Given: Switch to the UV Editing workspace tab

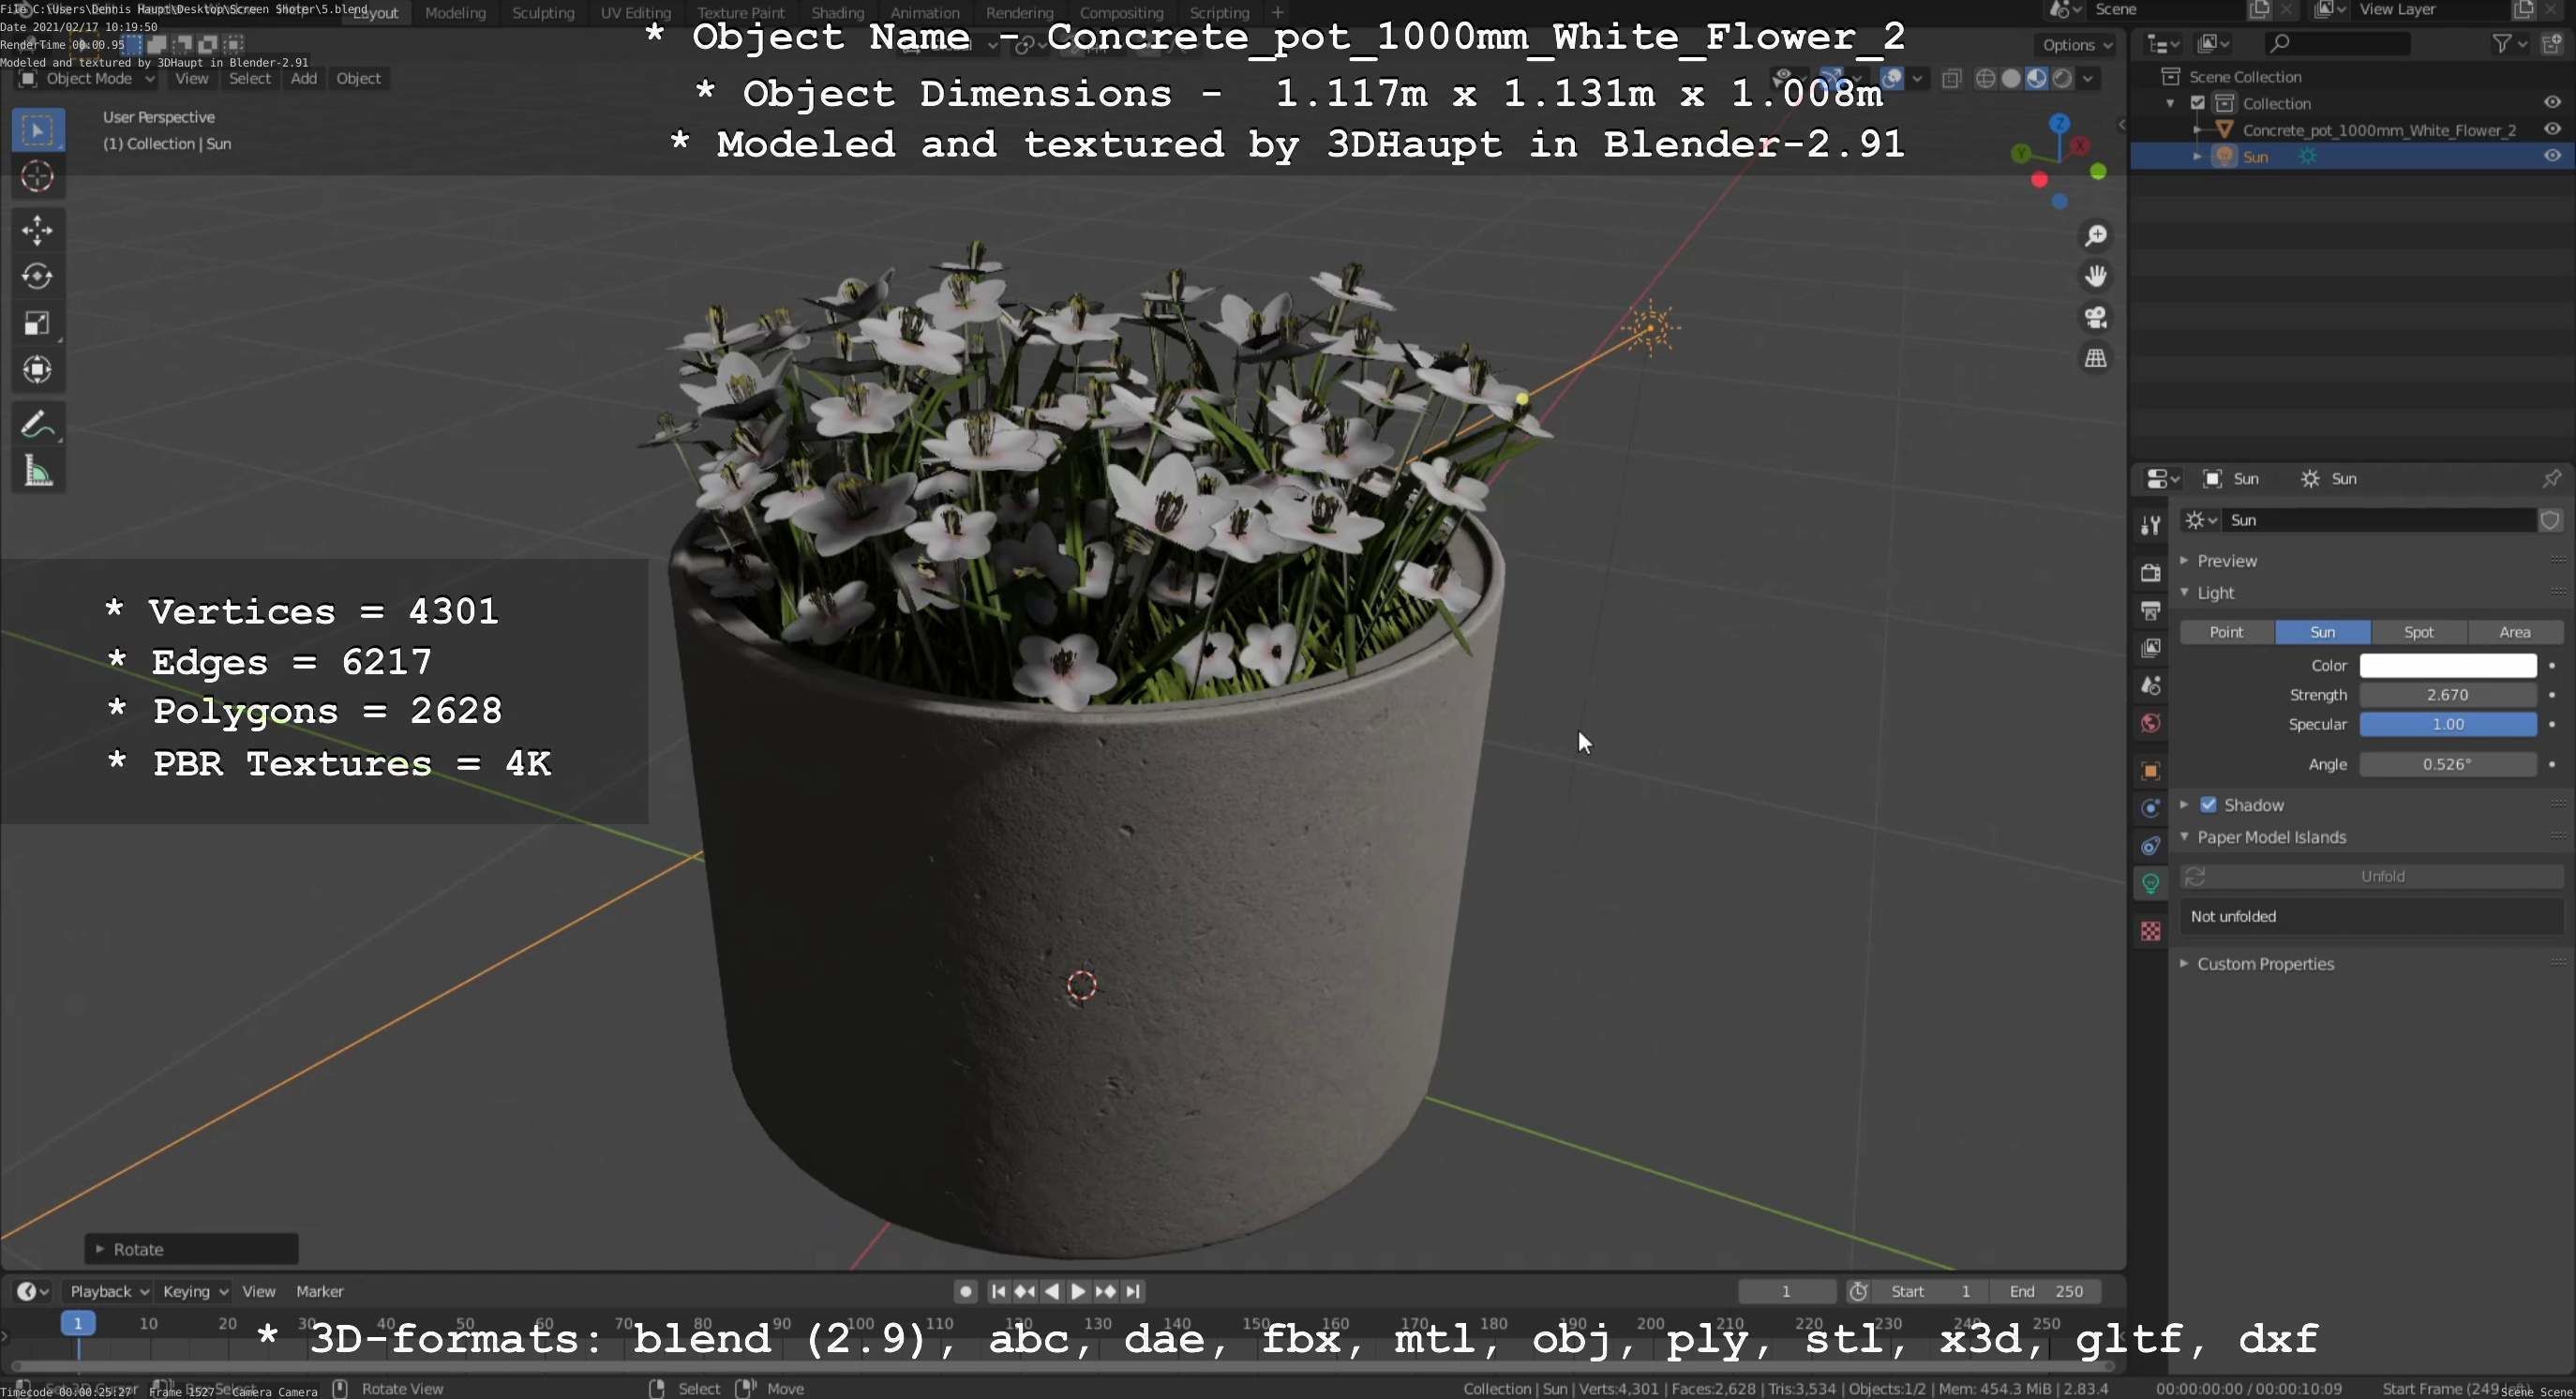Looking at the screenshot, I should coord(635,13).
